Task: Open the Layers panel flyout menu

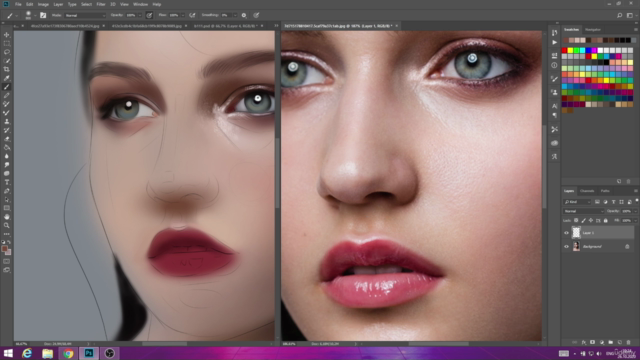Action: (x=636, y=191)
